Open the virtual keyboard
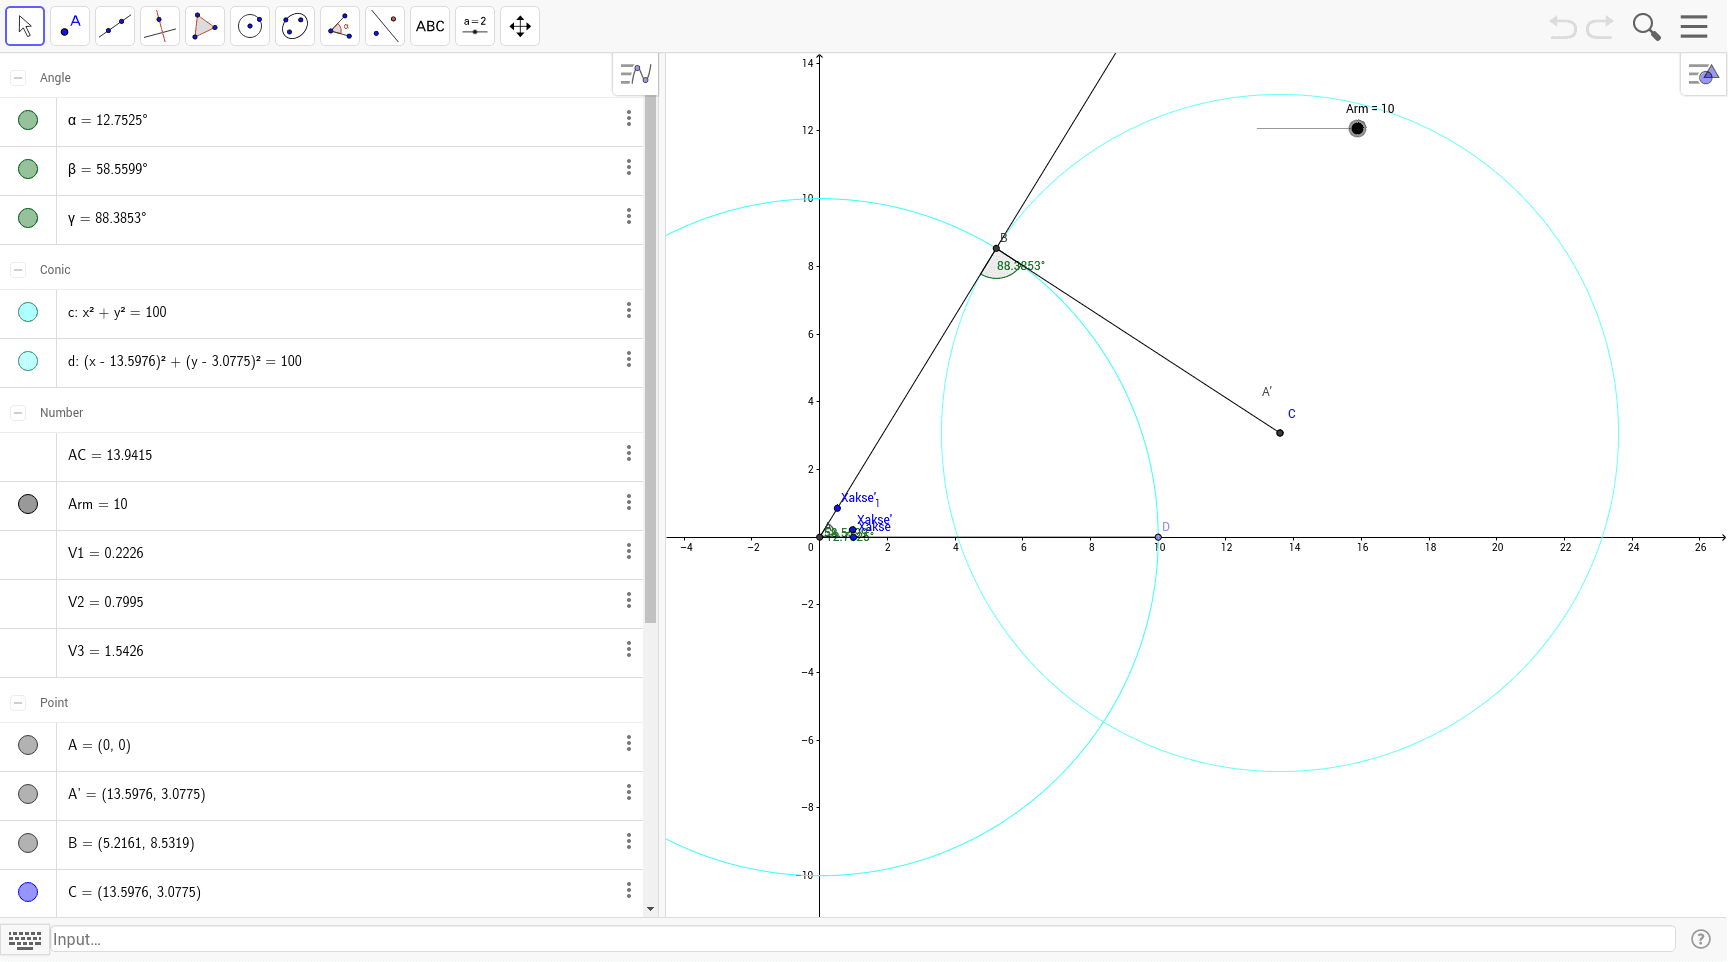Screen dimensions: 1728x962 (25, 939)
